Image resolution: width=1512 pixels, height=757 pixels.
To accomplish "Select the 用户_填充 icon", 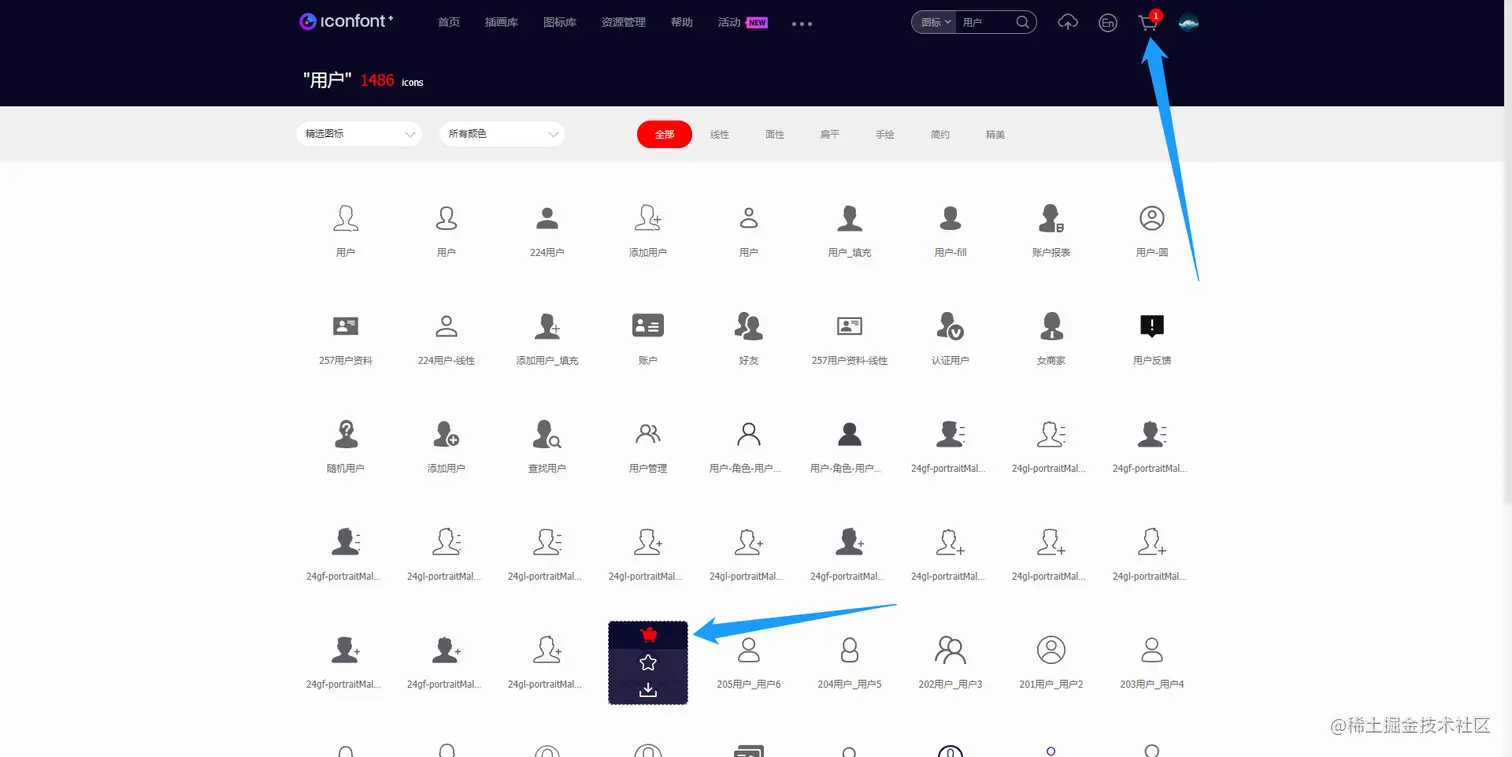I will click(x=850, y=218).
